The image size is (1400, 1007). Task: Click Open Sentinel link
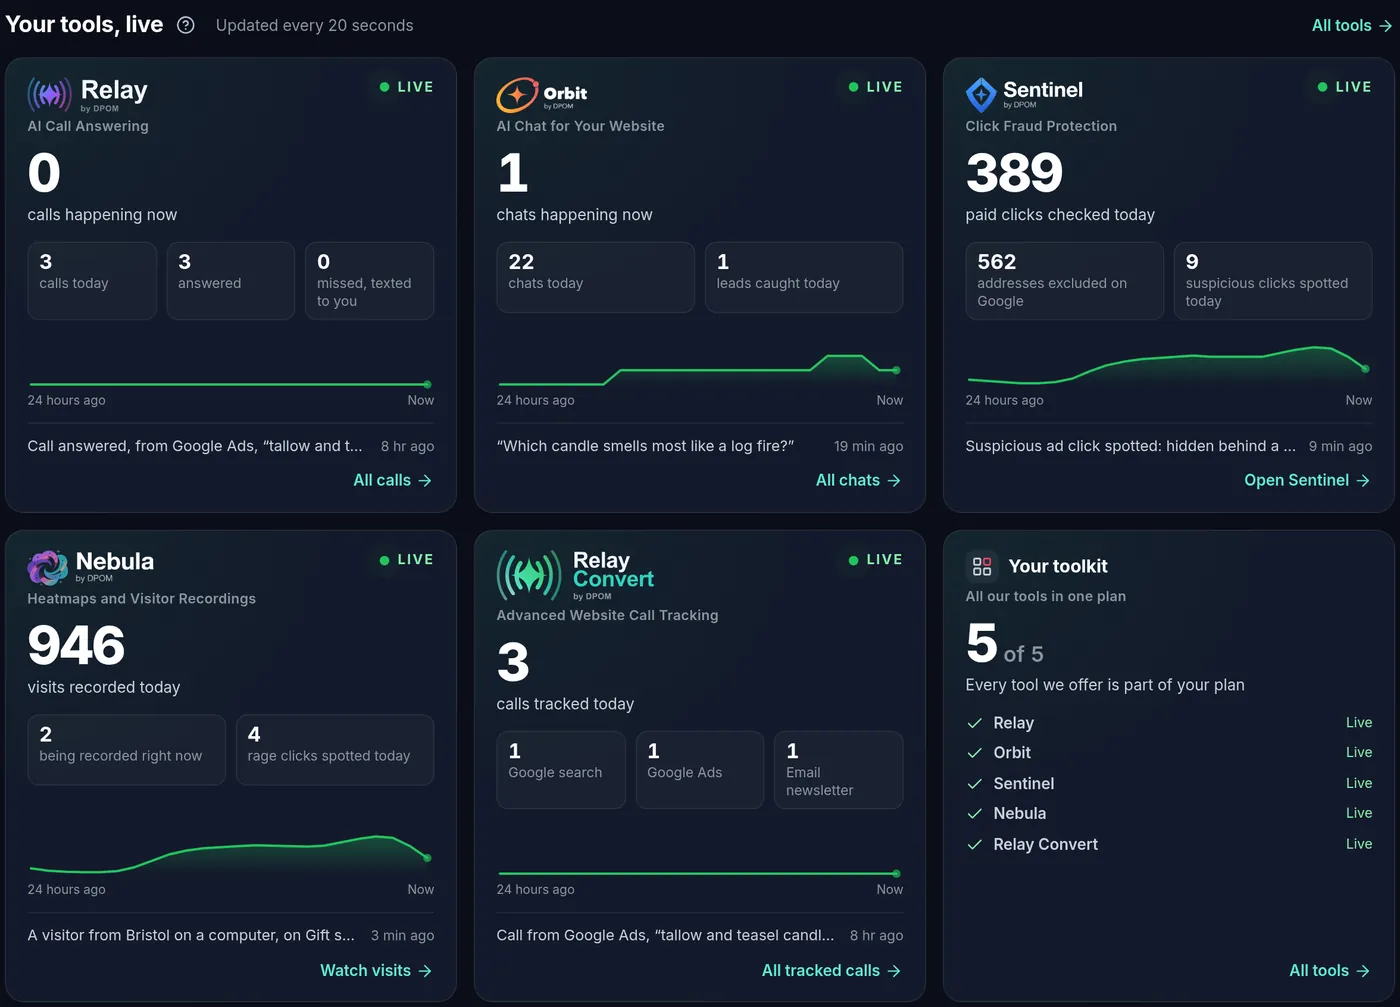(1307, 480)
